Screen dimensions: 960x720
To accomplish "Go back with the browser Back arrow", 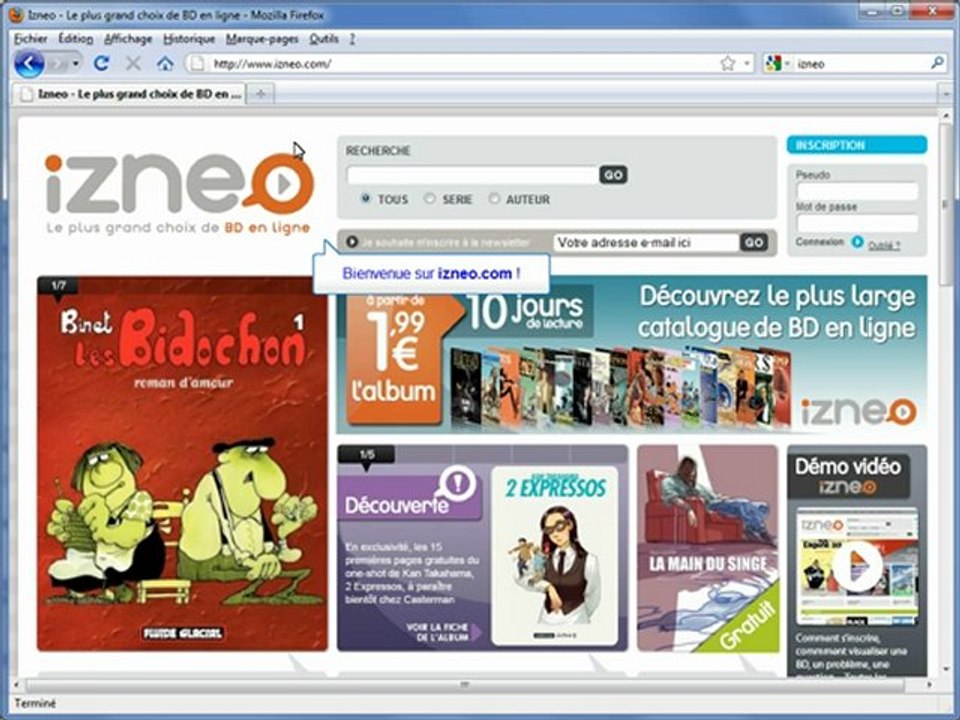I will click(x=29, y=64).
